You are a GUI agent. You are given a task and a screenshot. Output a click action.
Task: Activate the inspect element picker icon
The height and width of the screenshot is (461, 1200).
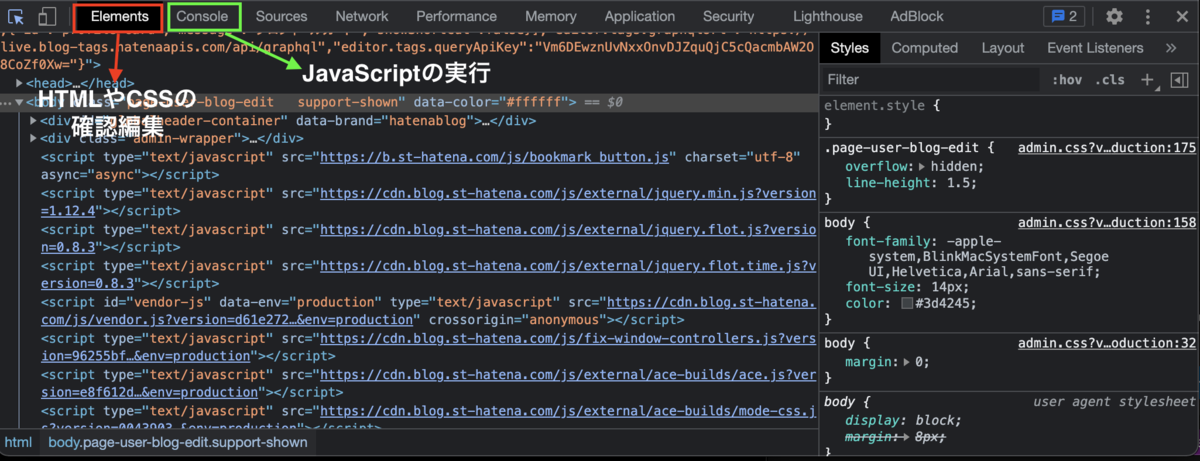coord(17,17)
